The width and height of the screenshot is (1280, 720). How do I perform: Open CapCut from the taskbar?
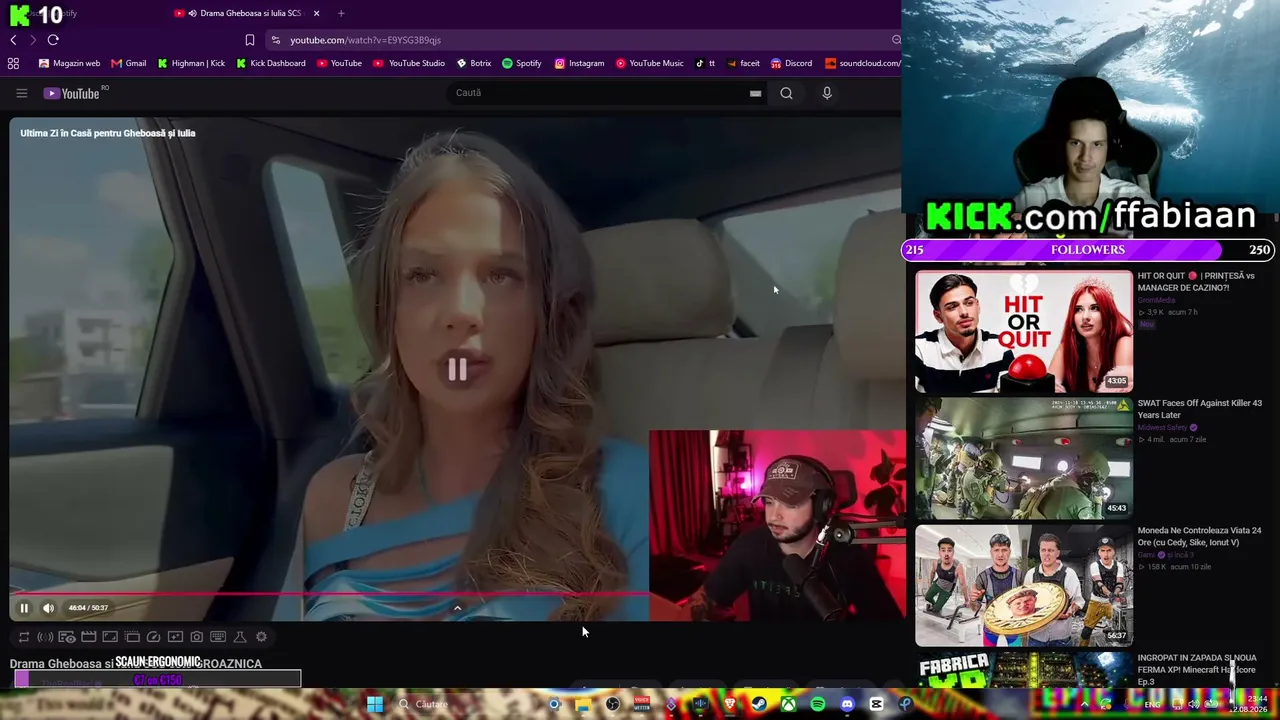tap(877, 704)
